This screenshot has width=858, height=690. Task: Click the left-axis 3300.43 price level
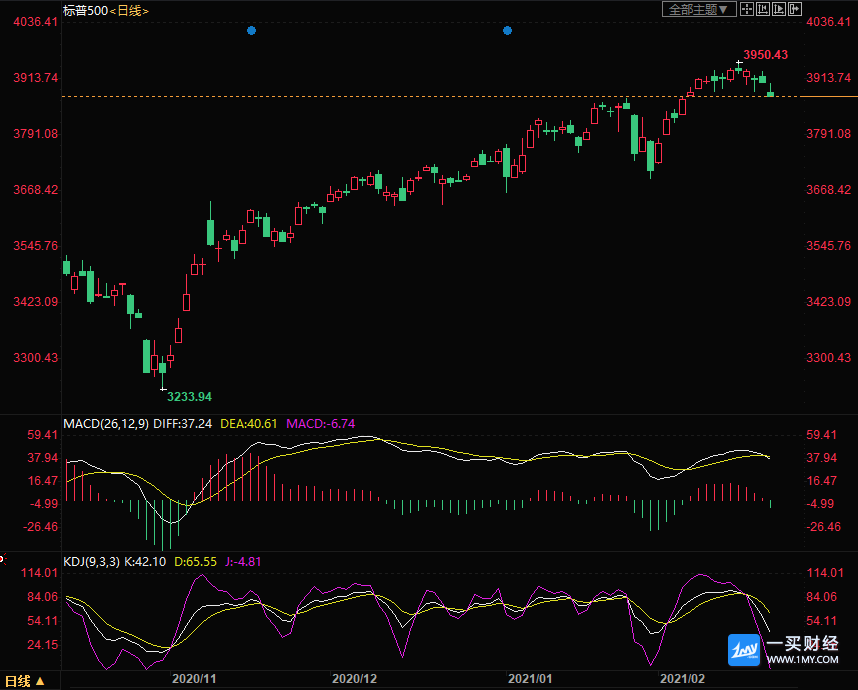point(36,358)
